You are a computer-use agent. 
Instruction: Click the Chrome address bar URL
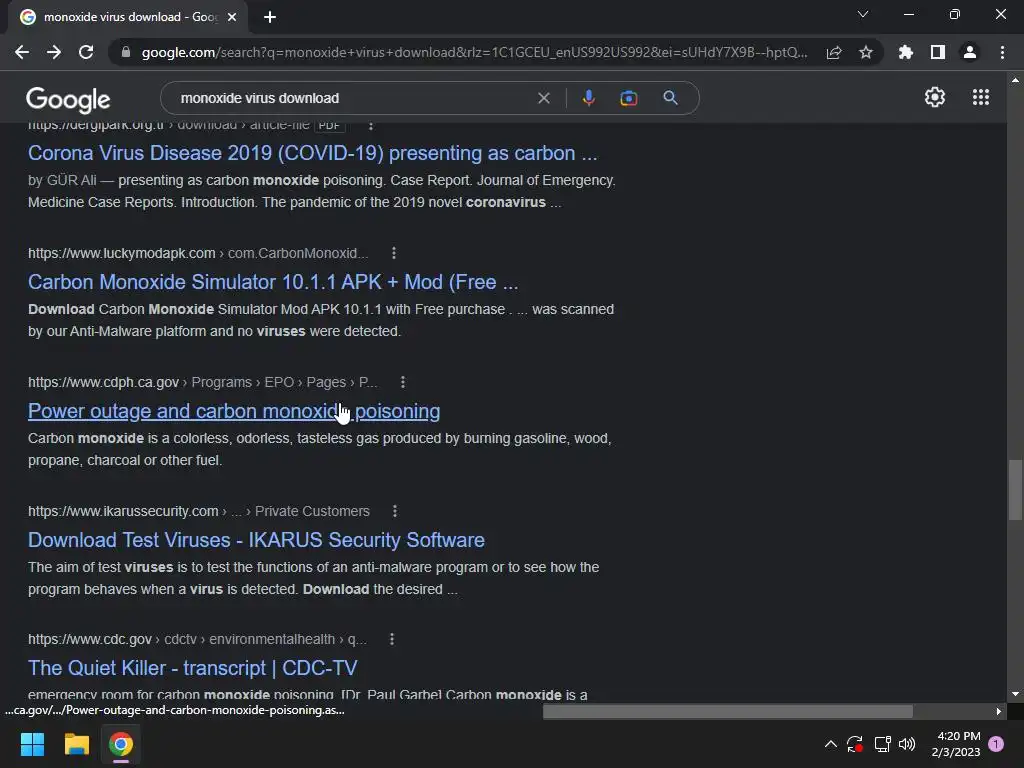point(474,52)
